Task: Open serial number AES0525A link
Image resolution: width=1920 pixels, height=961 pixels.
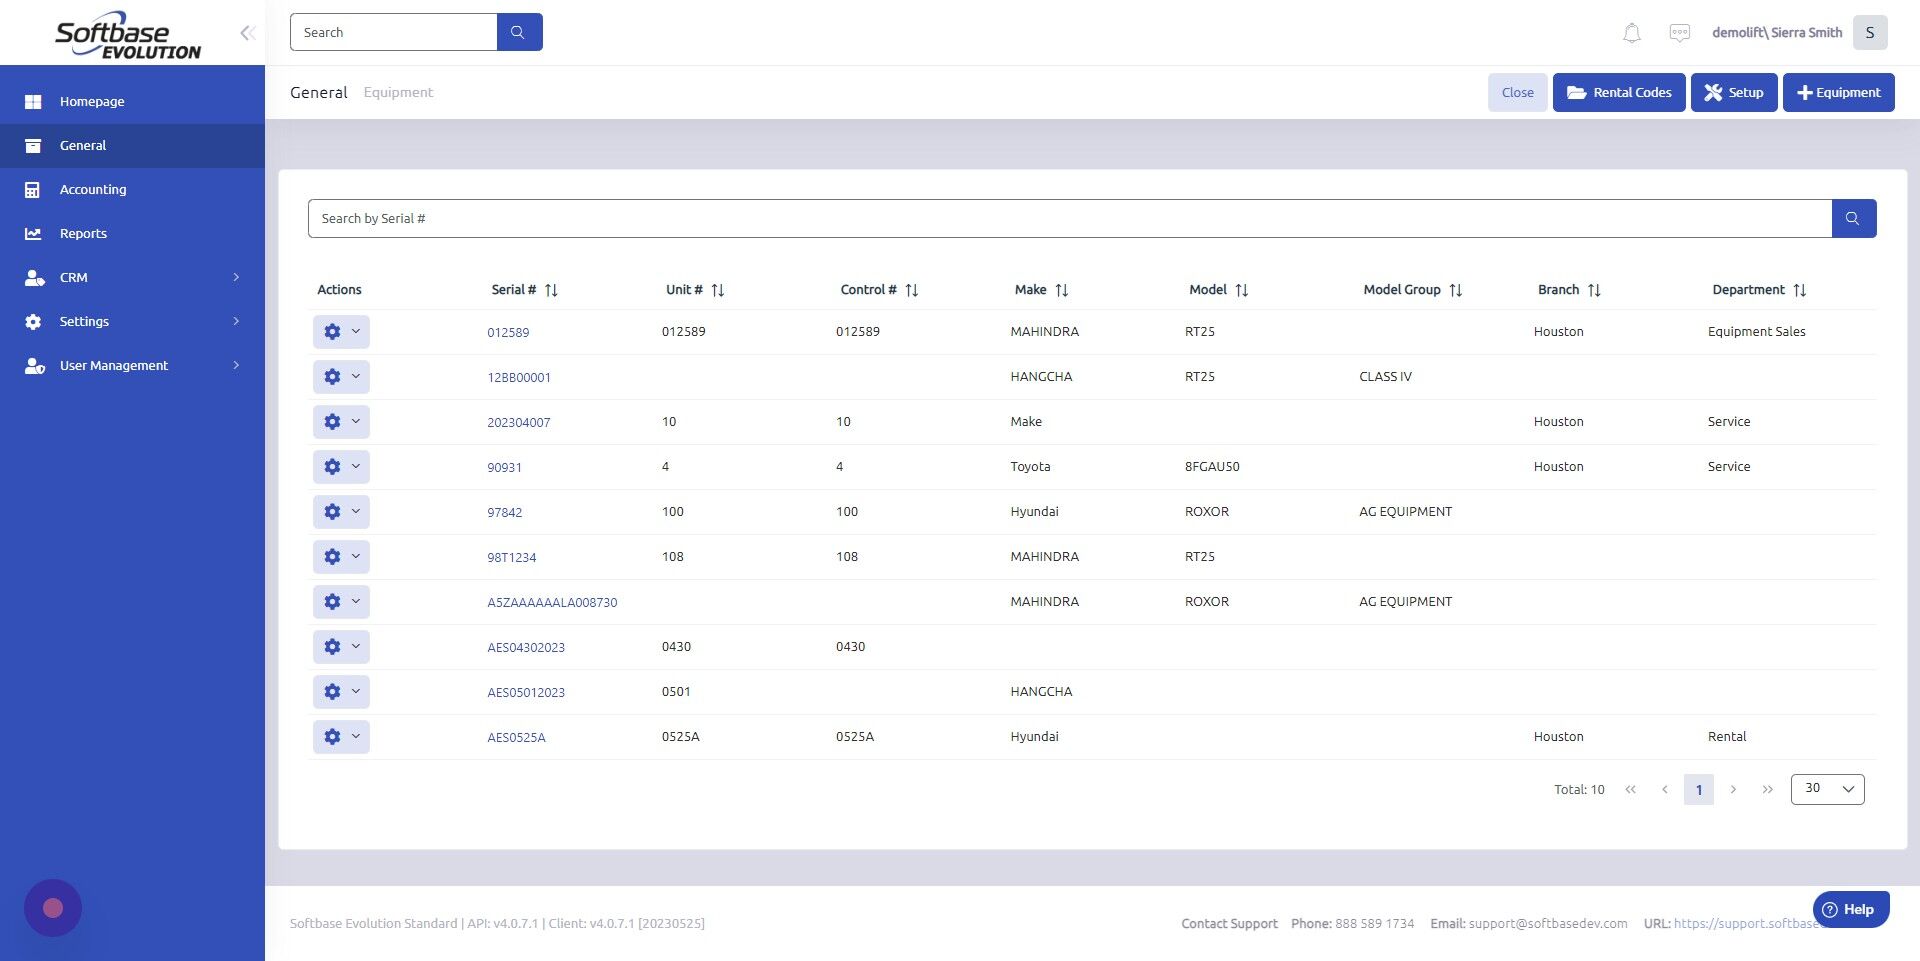Action: point(516,736)
